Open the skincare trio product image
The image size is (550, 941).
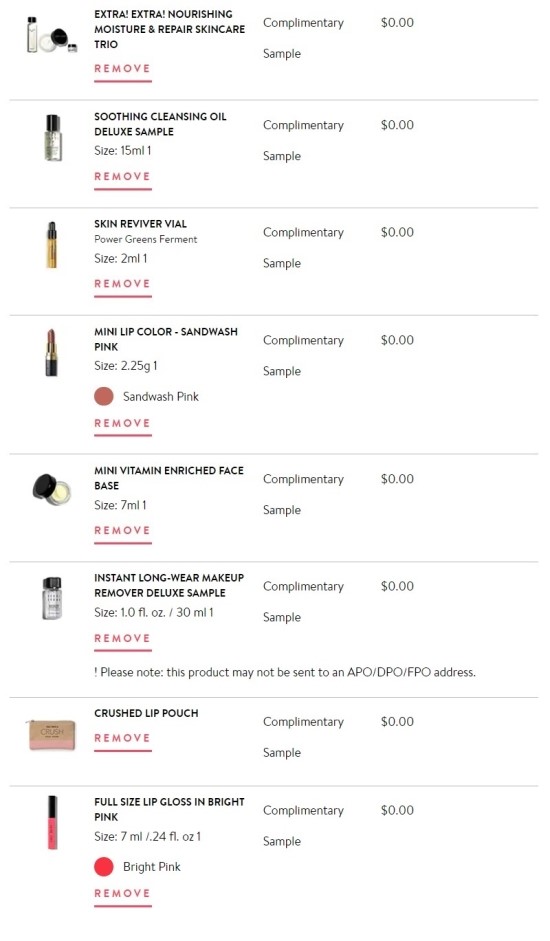pyautogui.click(x=52, y=35)
